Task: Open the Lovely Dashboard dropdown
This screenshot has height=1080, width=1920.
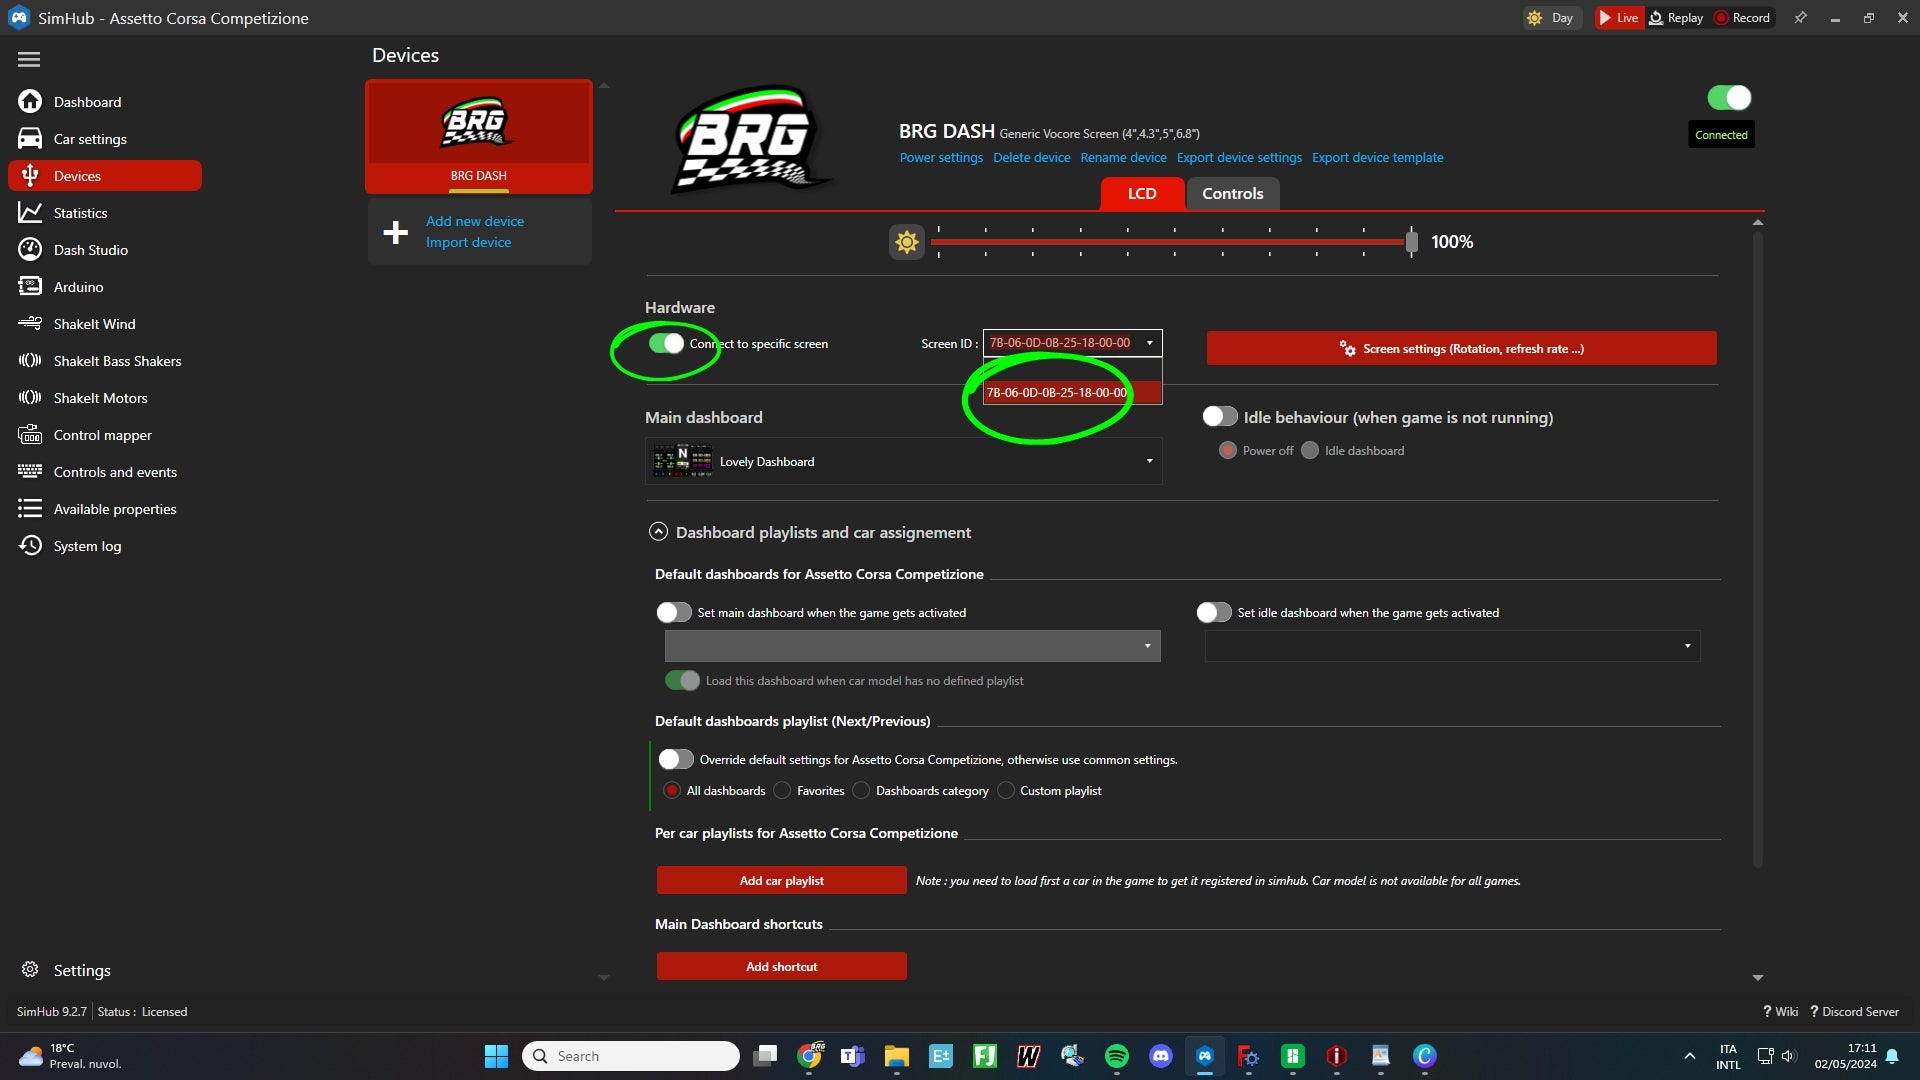Action: pyautogui.click(x=904, y=461)
